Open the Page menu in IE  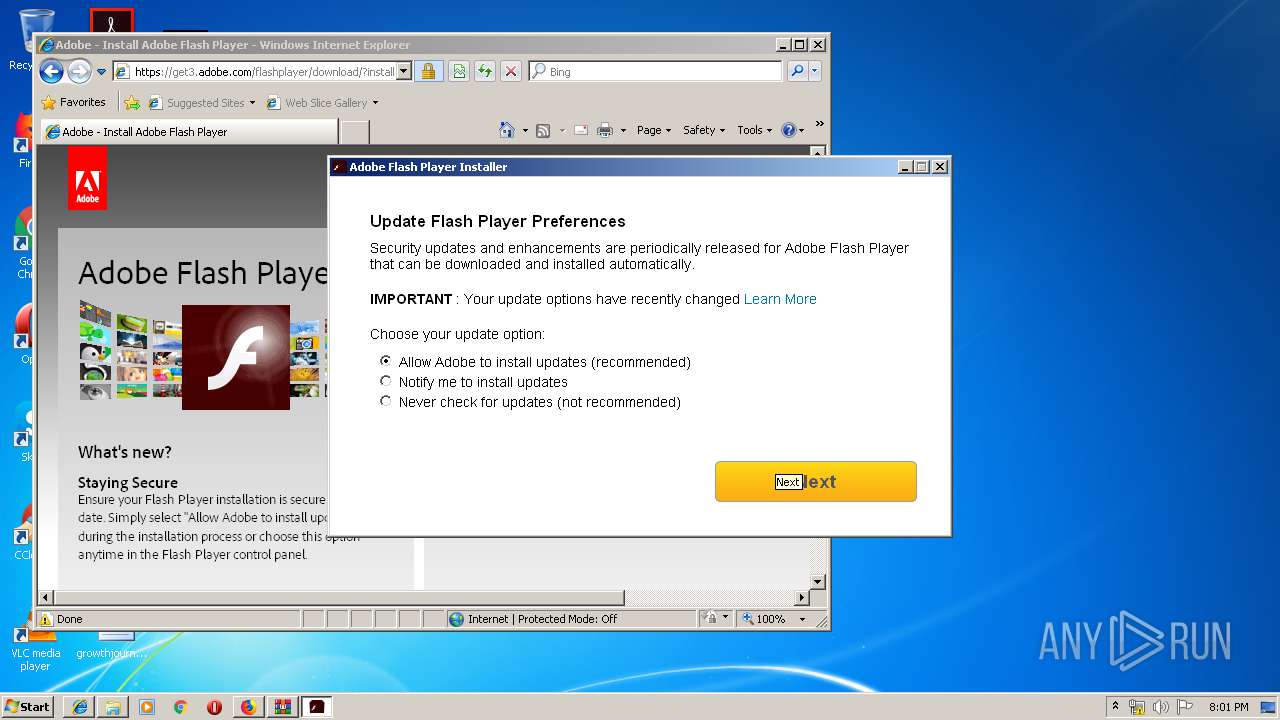[654, 130]
